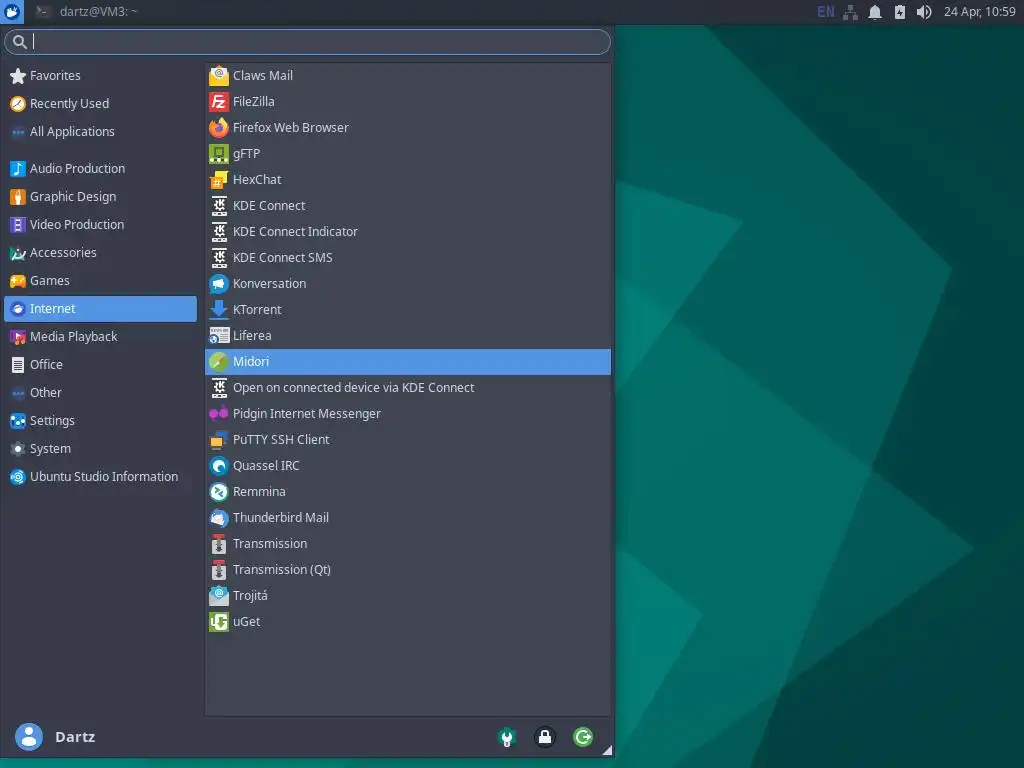Viewport: 1024px width, 768px height.
Task: Launch Remmina remote desktop
Action: point(408,492)
